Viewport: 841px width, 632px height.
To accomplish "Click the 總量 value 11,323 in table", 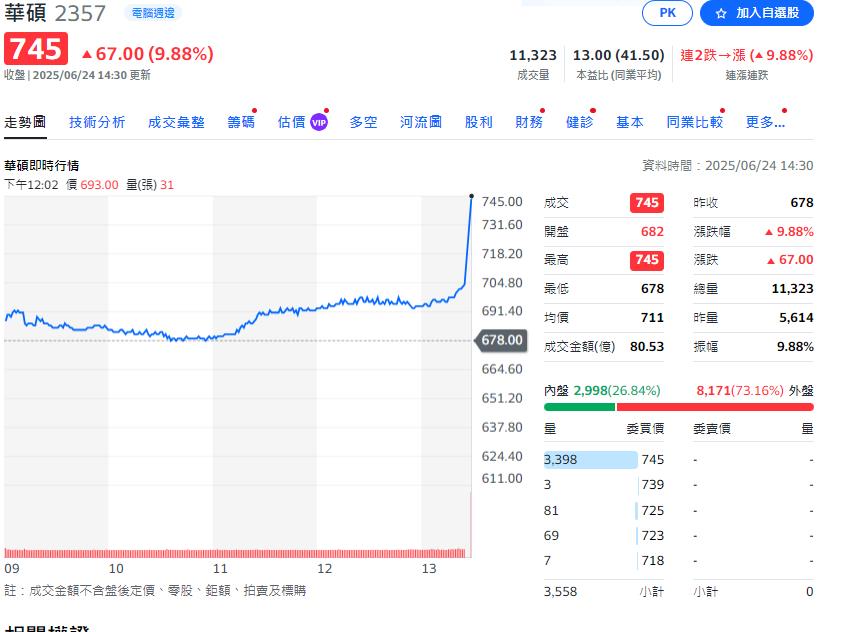I will tap(792, 289).
